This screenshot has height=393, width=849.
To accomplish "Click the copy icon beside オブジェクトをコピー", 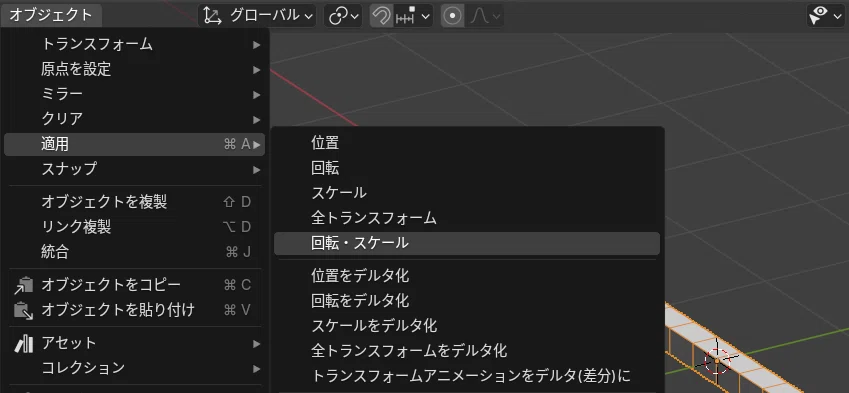I will coord(23,285).
